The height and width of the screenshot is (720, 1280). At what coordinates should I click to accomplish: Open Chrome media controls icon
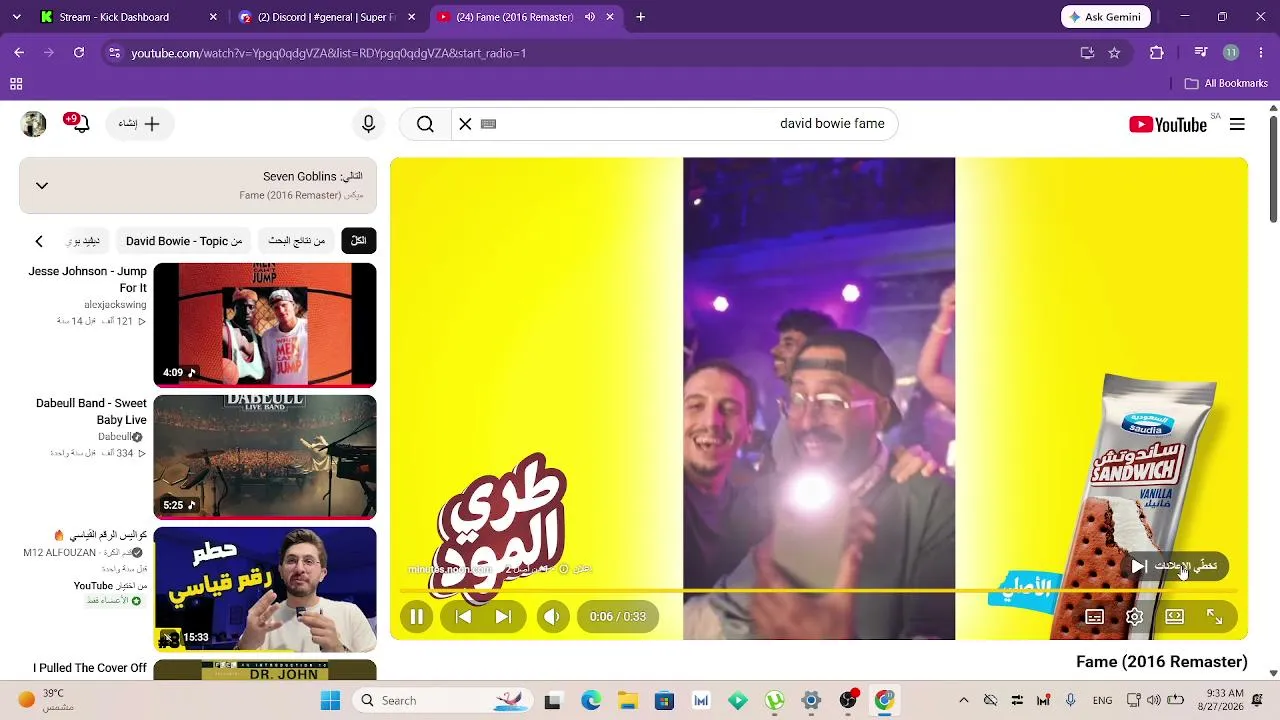point(1201,53)
